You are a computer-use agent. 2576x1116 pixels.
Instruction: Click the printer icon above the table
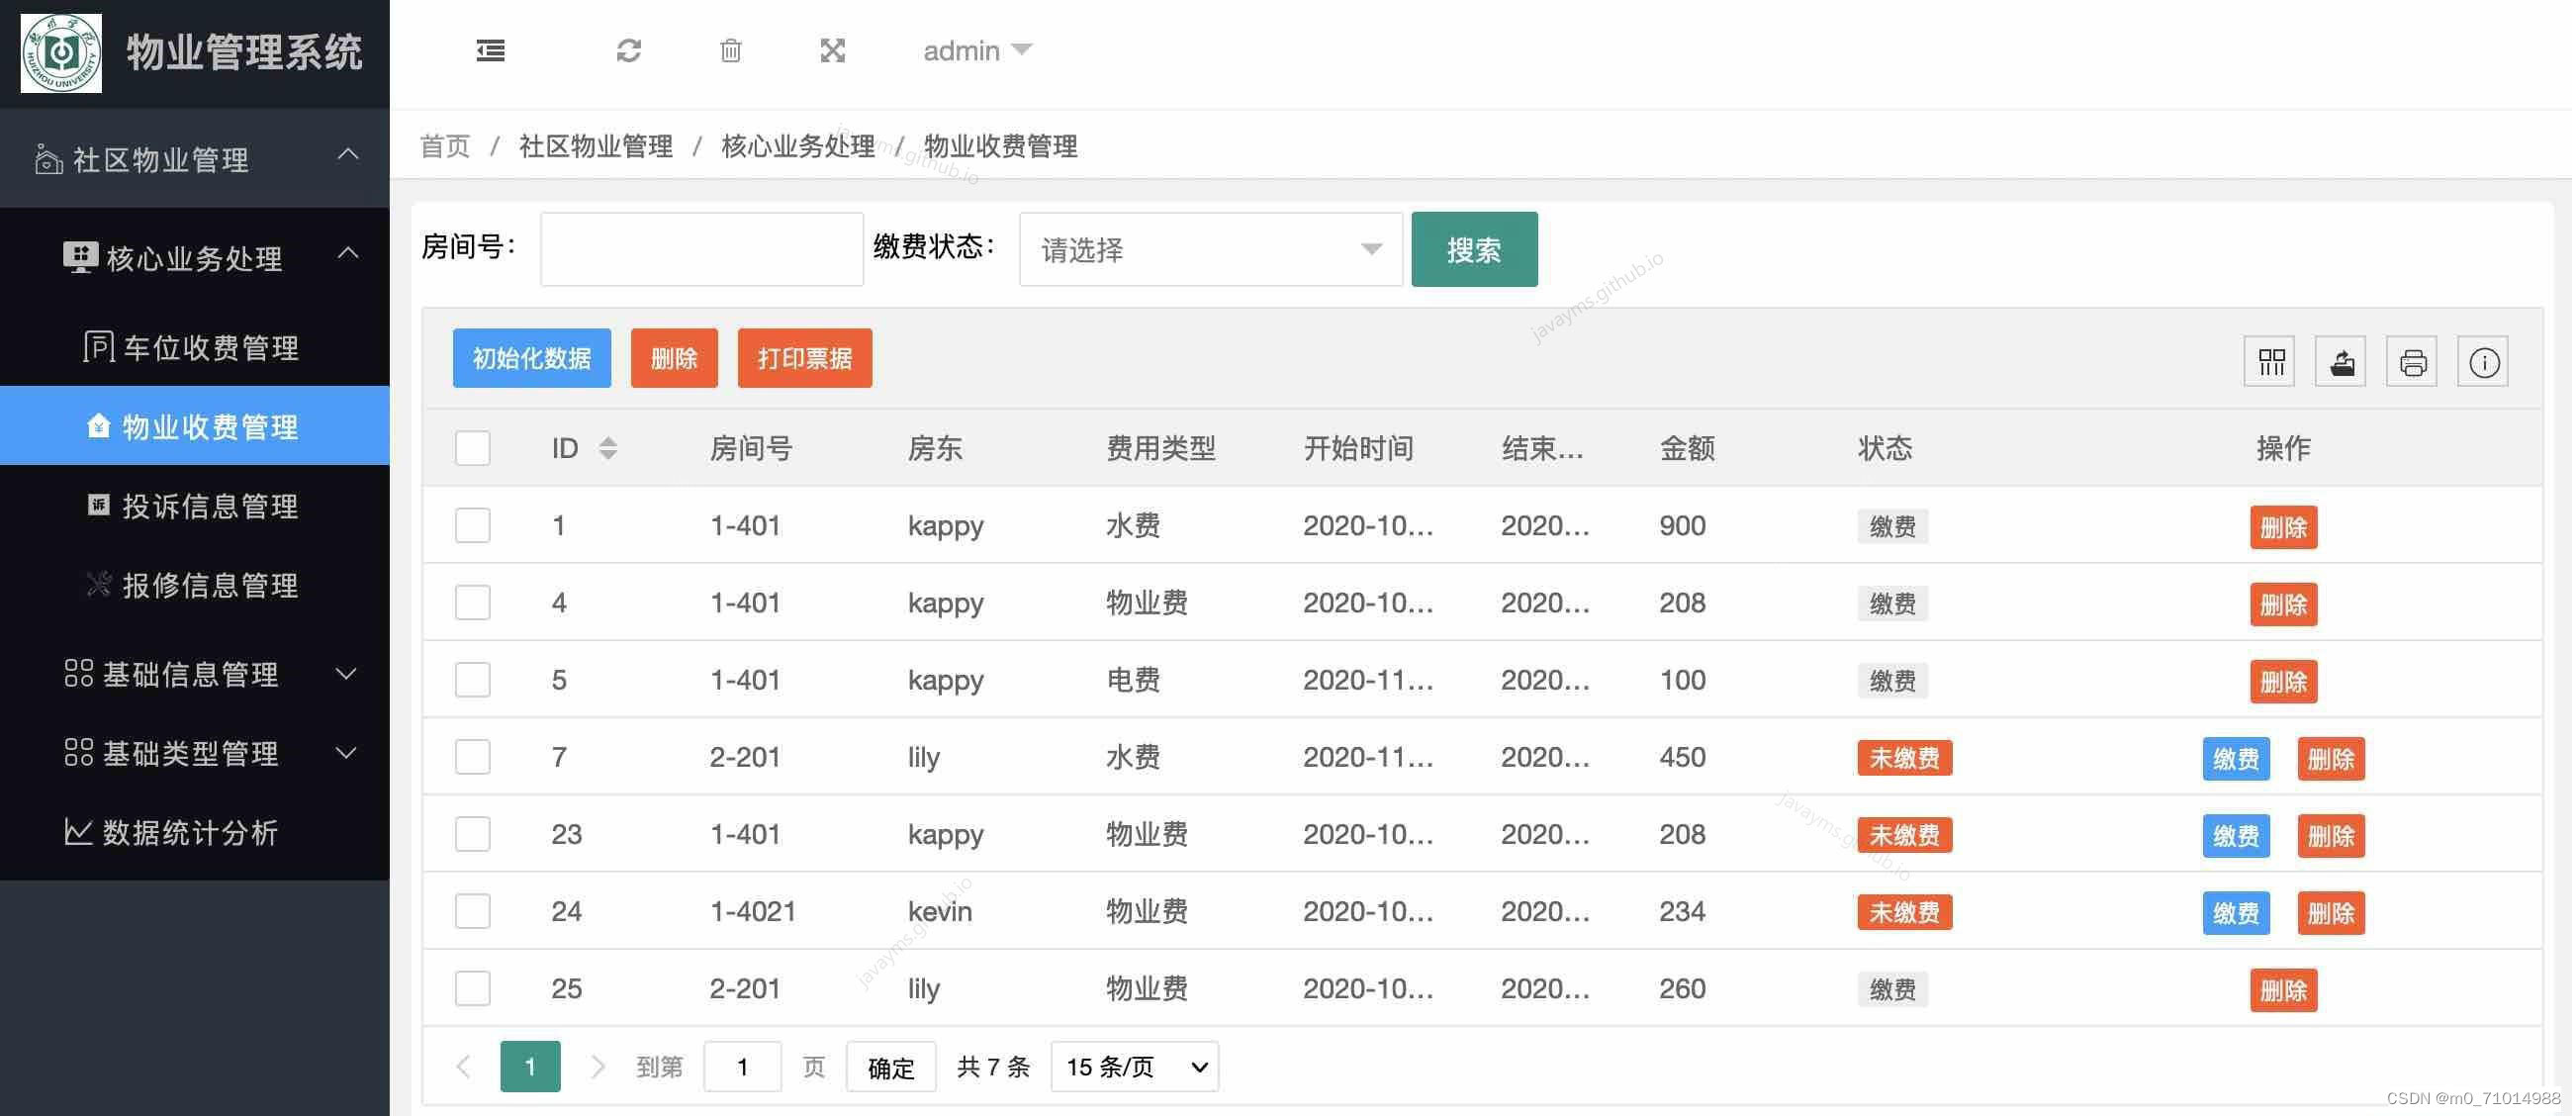coord(2412,361)
